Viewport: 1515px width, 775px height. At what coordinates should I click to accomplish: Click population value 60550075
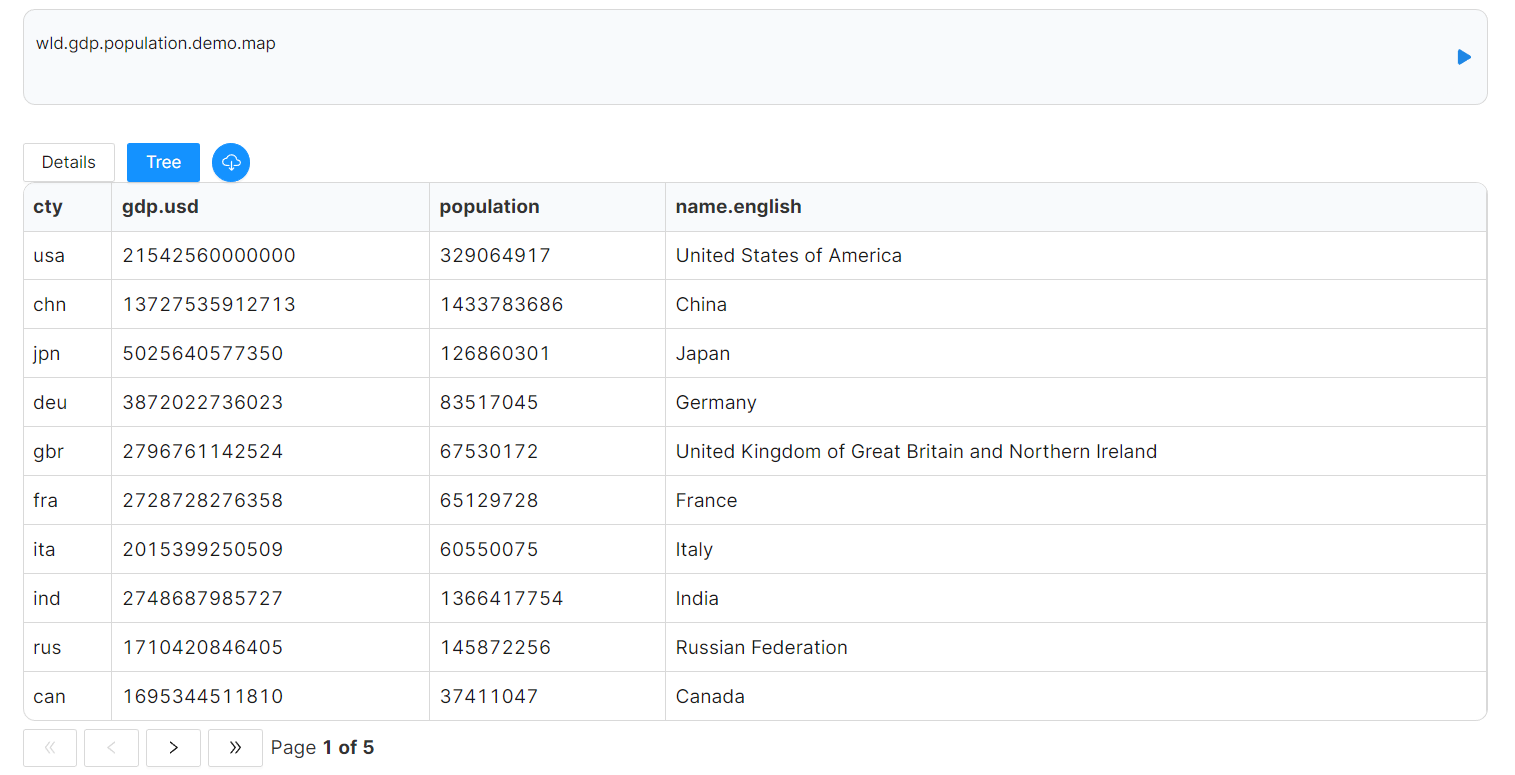coord(489,550)
